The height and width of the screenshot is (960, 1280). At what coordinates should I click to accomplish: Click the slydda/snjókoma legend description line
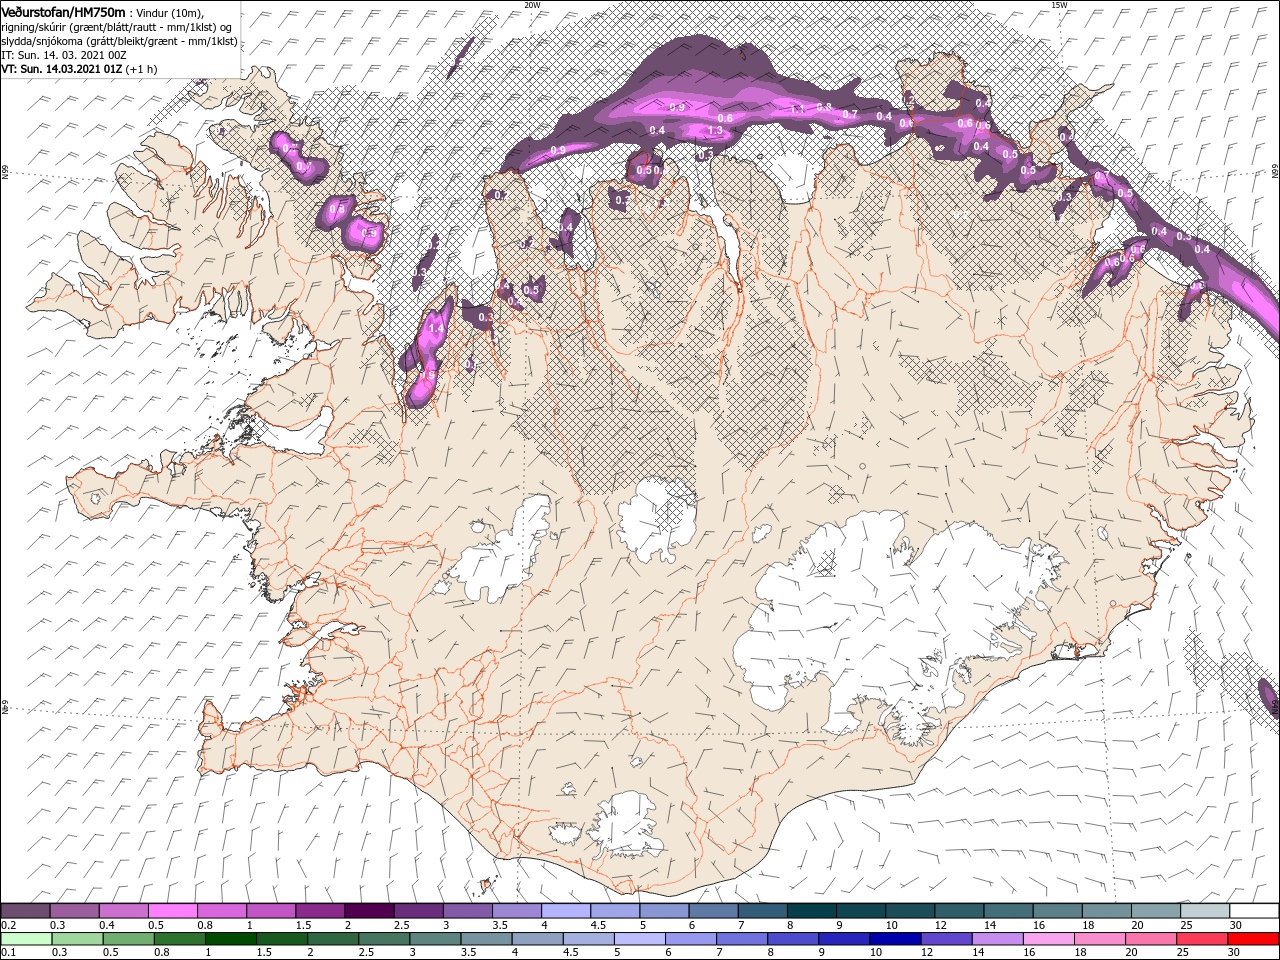point(119,41)
